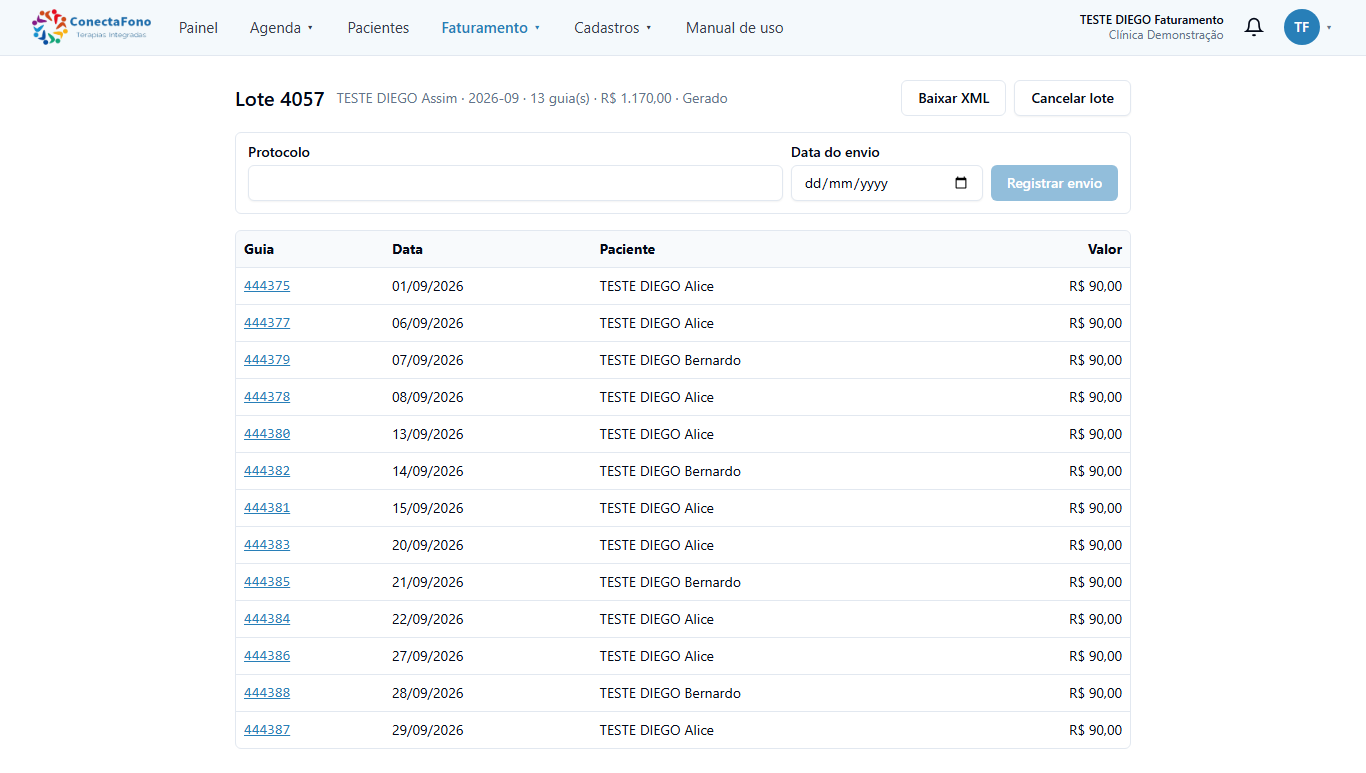Click the Valor column header
The width and height of the screenshot is (1366, 773).
pos(1105,249)
